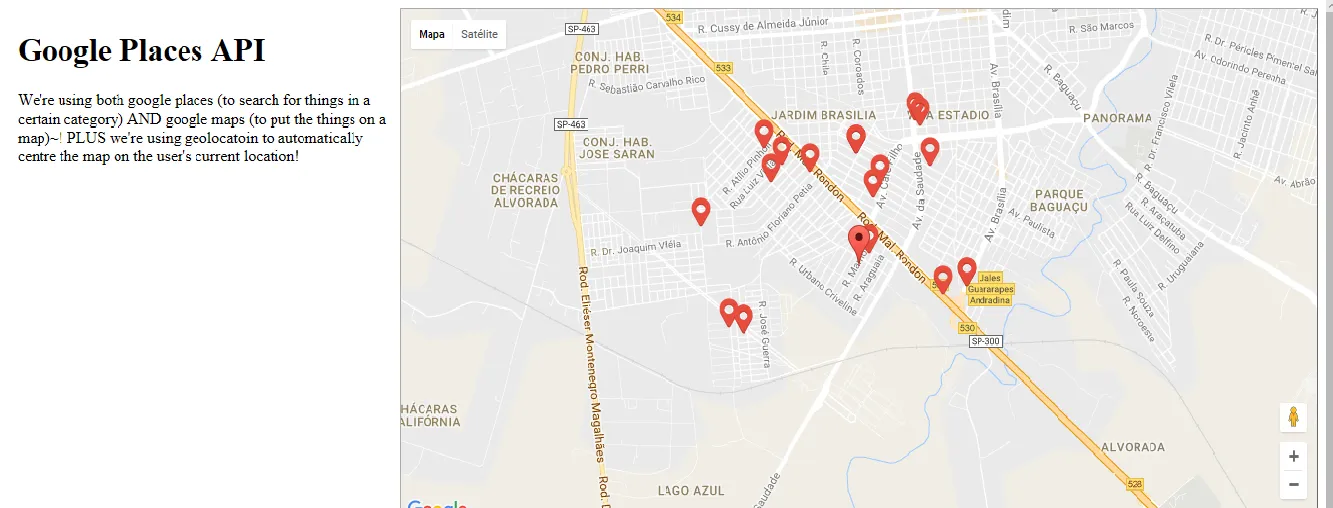The width and height of the screenshot is (1333, 508).
Task: Click the Google Places API heading
Action: (x=142, y=50)
